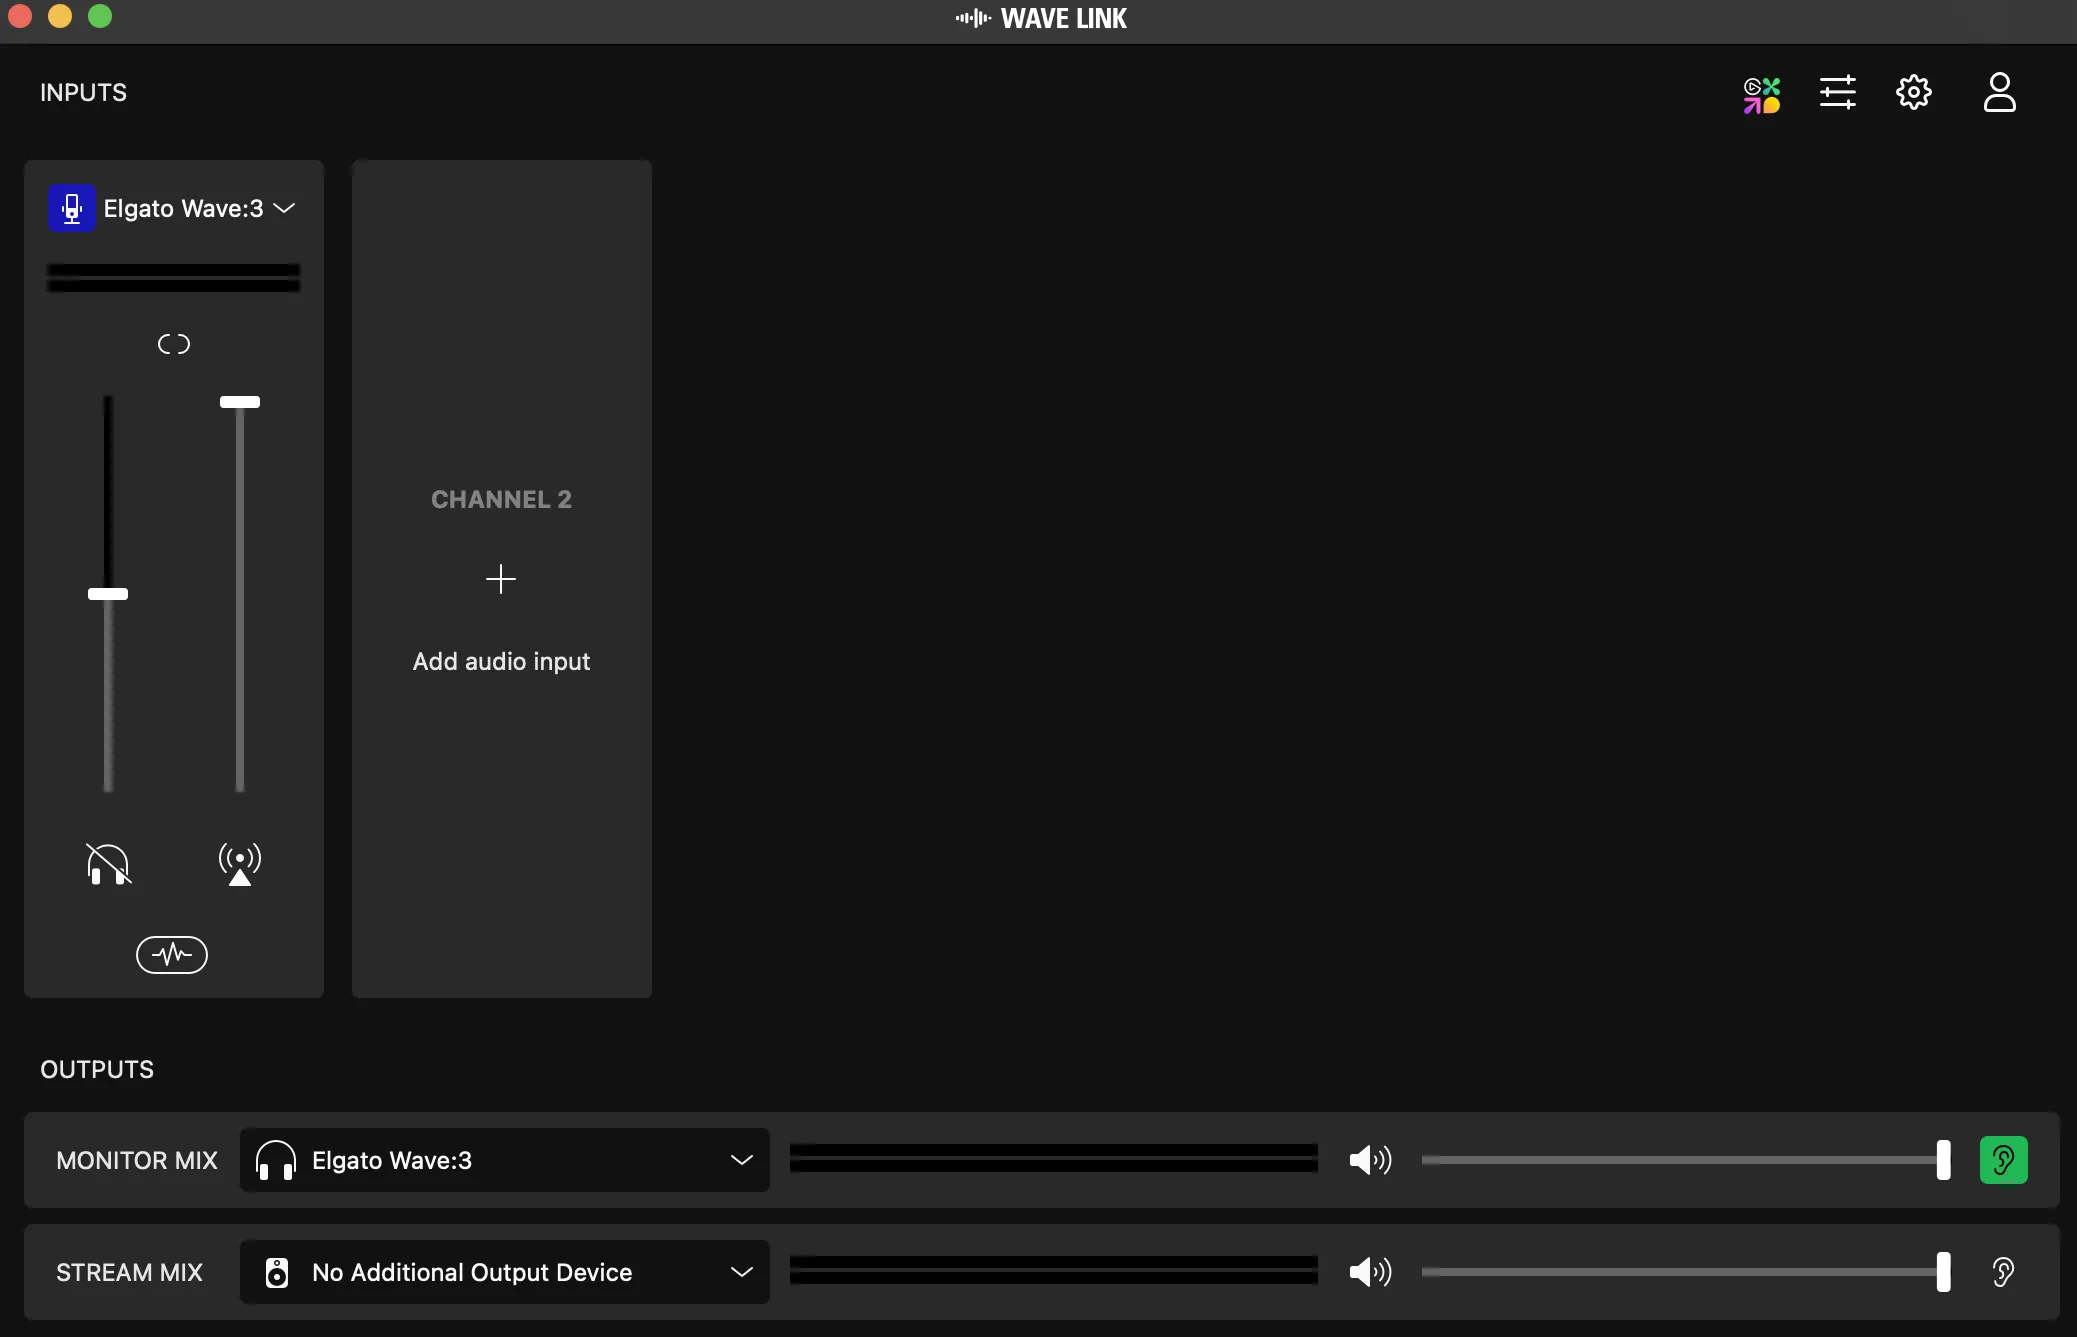
Task: Open the mixer sliders settings icon
Action: [x=1837, y=93]
